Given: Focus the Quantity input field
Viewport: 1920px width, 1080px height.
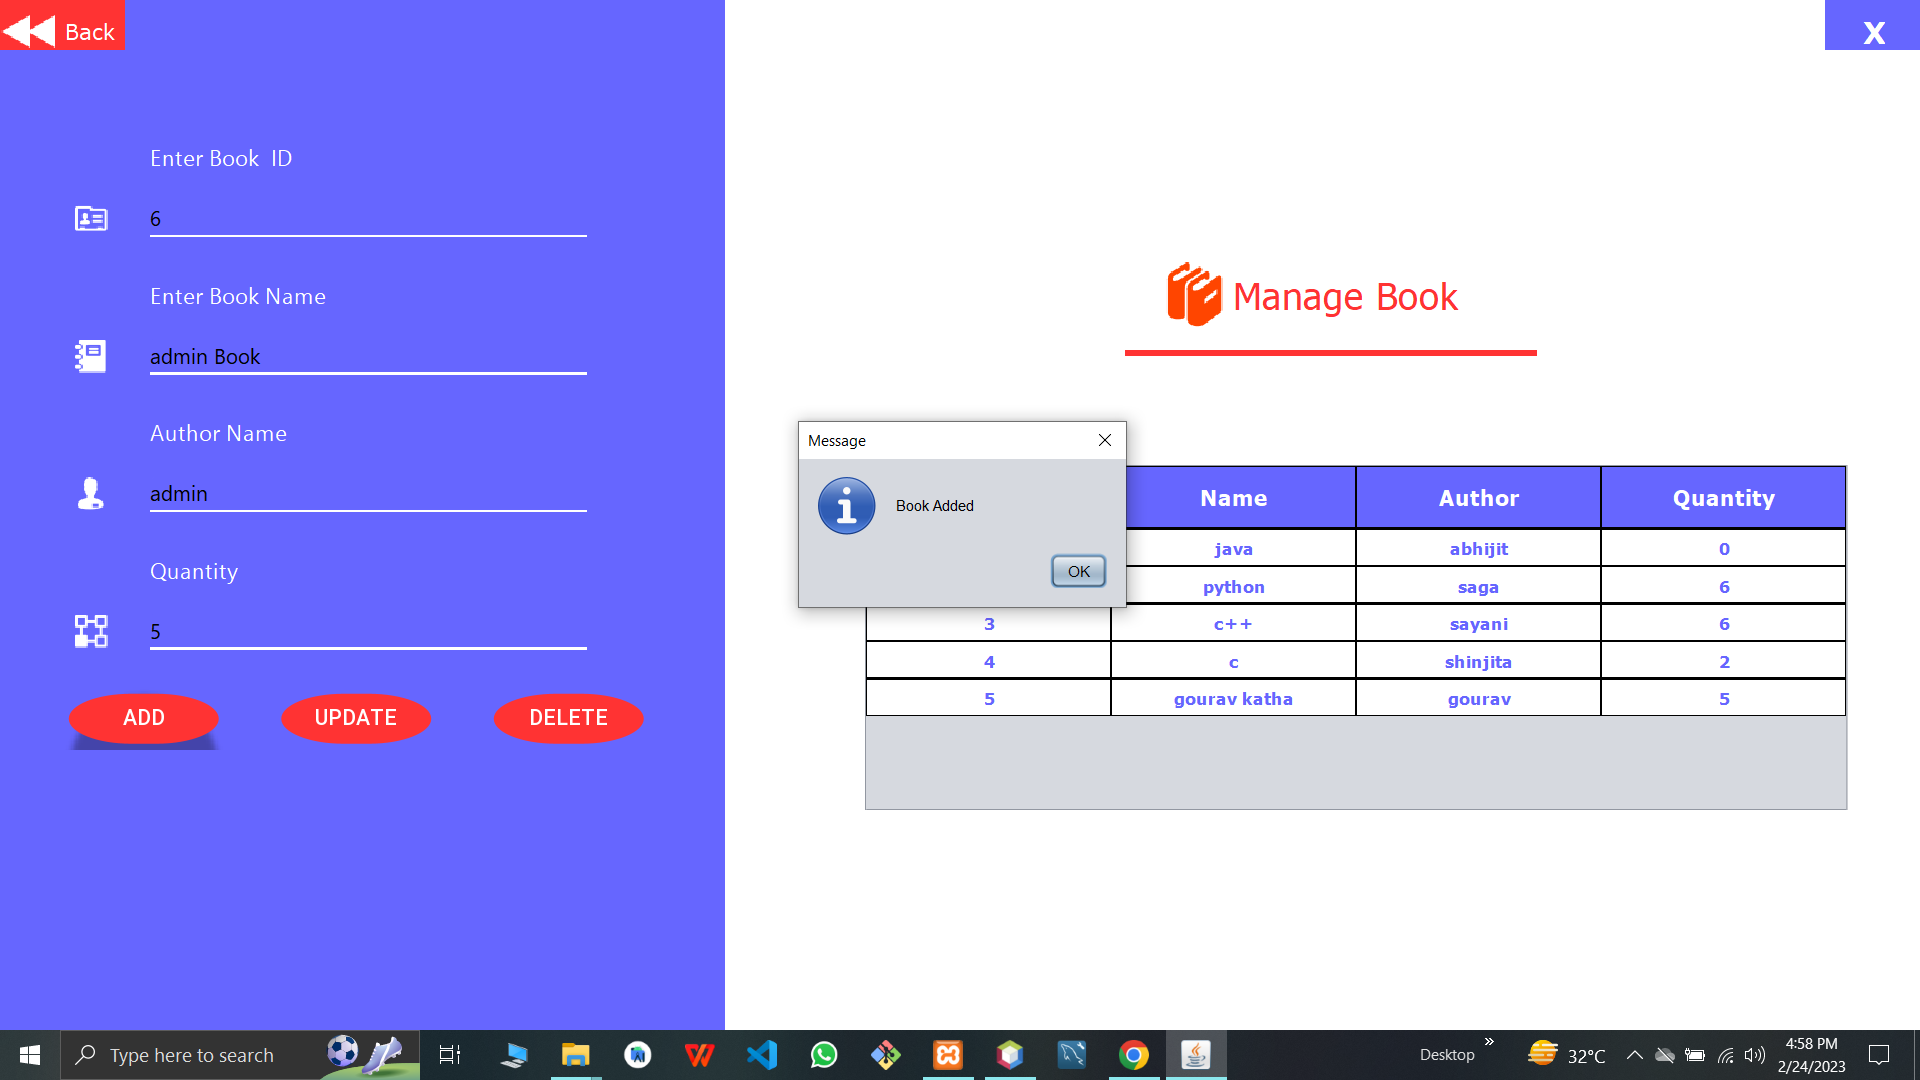Looking at the screenshot, I should (x=368, y=632).
